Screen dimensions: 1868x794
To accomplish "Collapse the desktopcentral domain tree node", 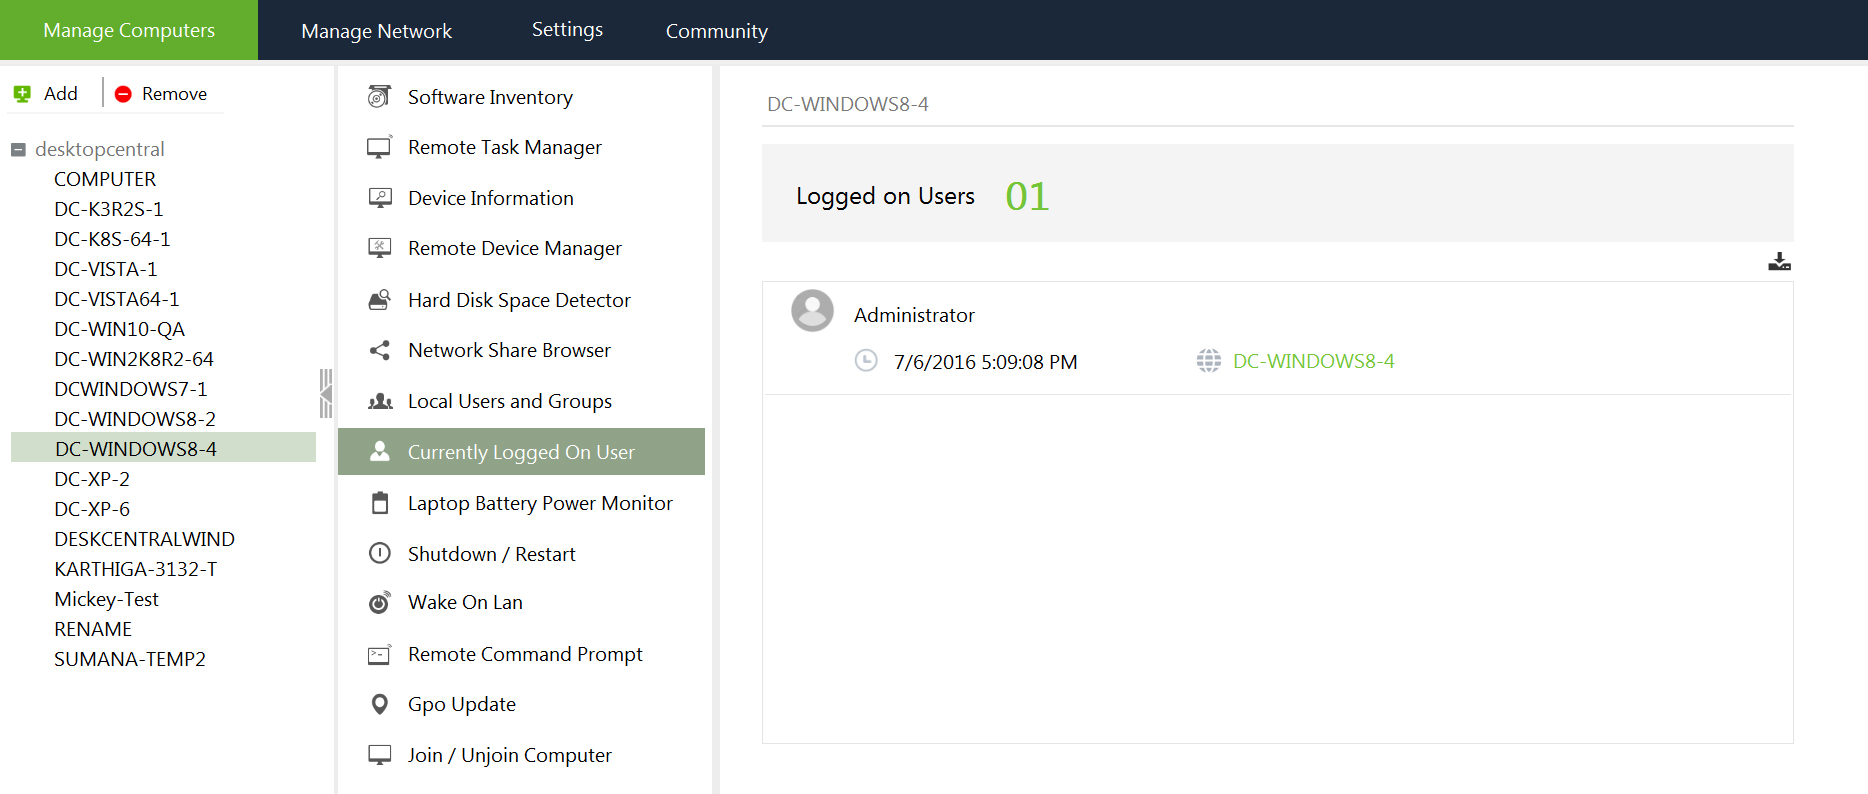I will [x=18, y=150].
